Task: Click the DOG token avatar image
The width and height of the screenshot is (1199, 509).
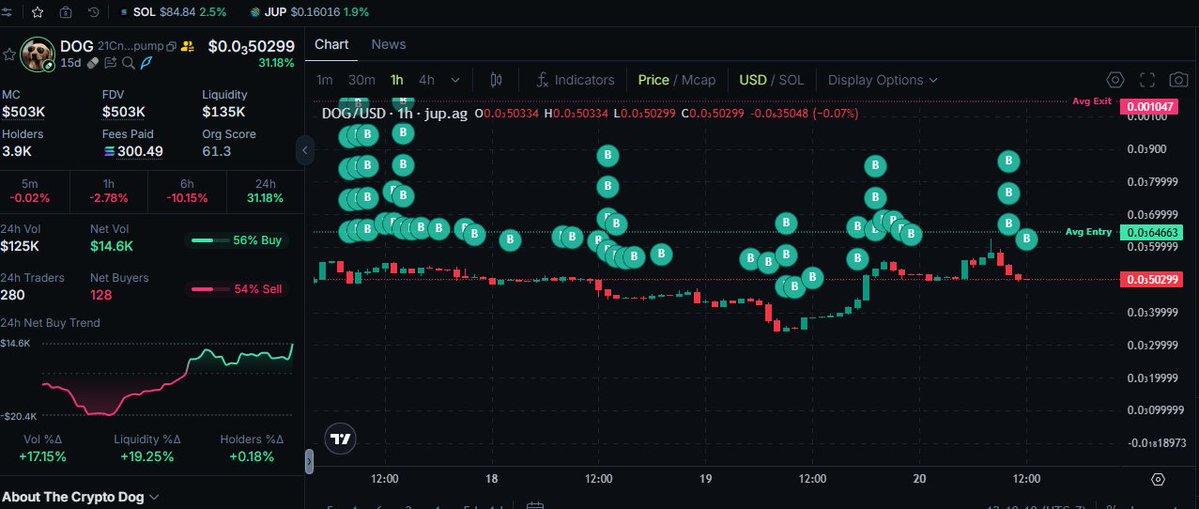Action: [37, 54]
